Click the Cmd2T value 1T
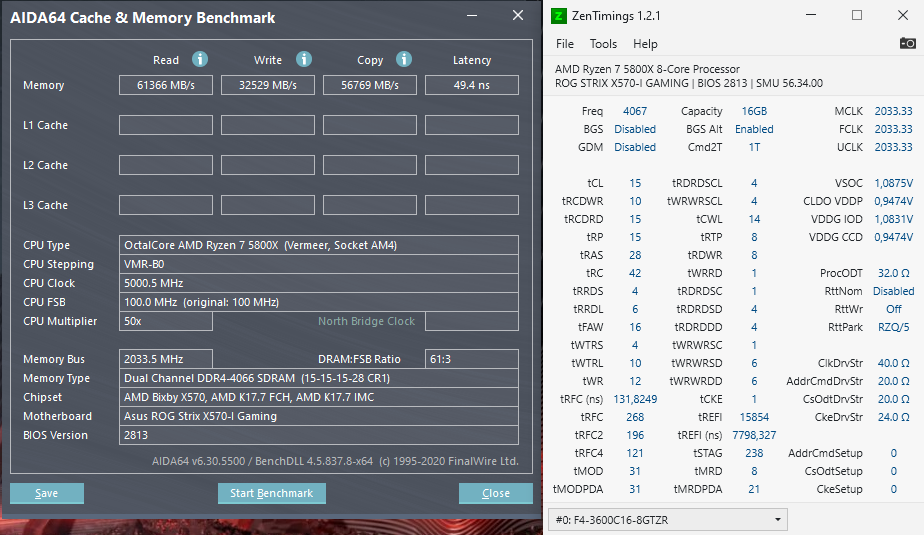 754,147
